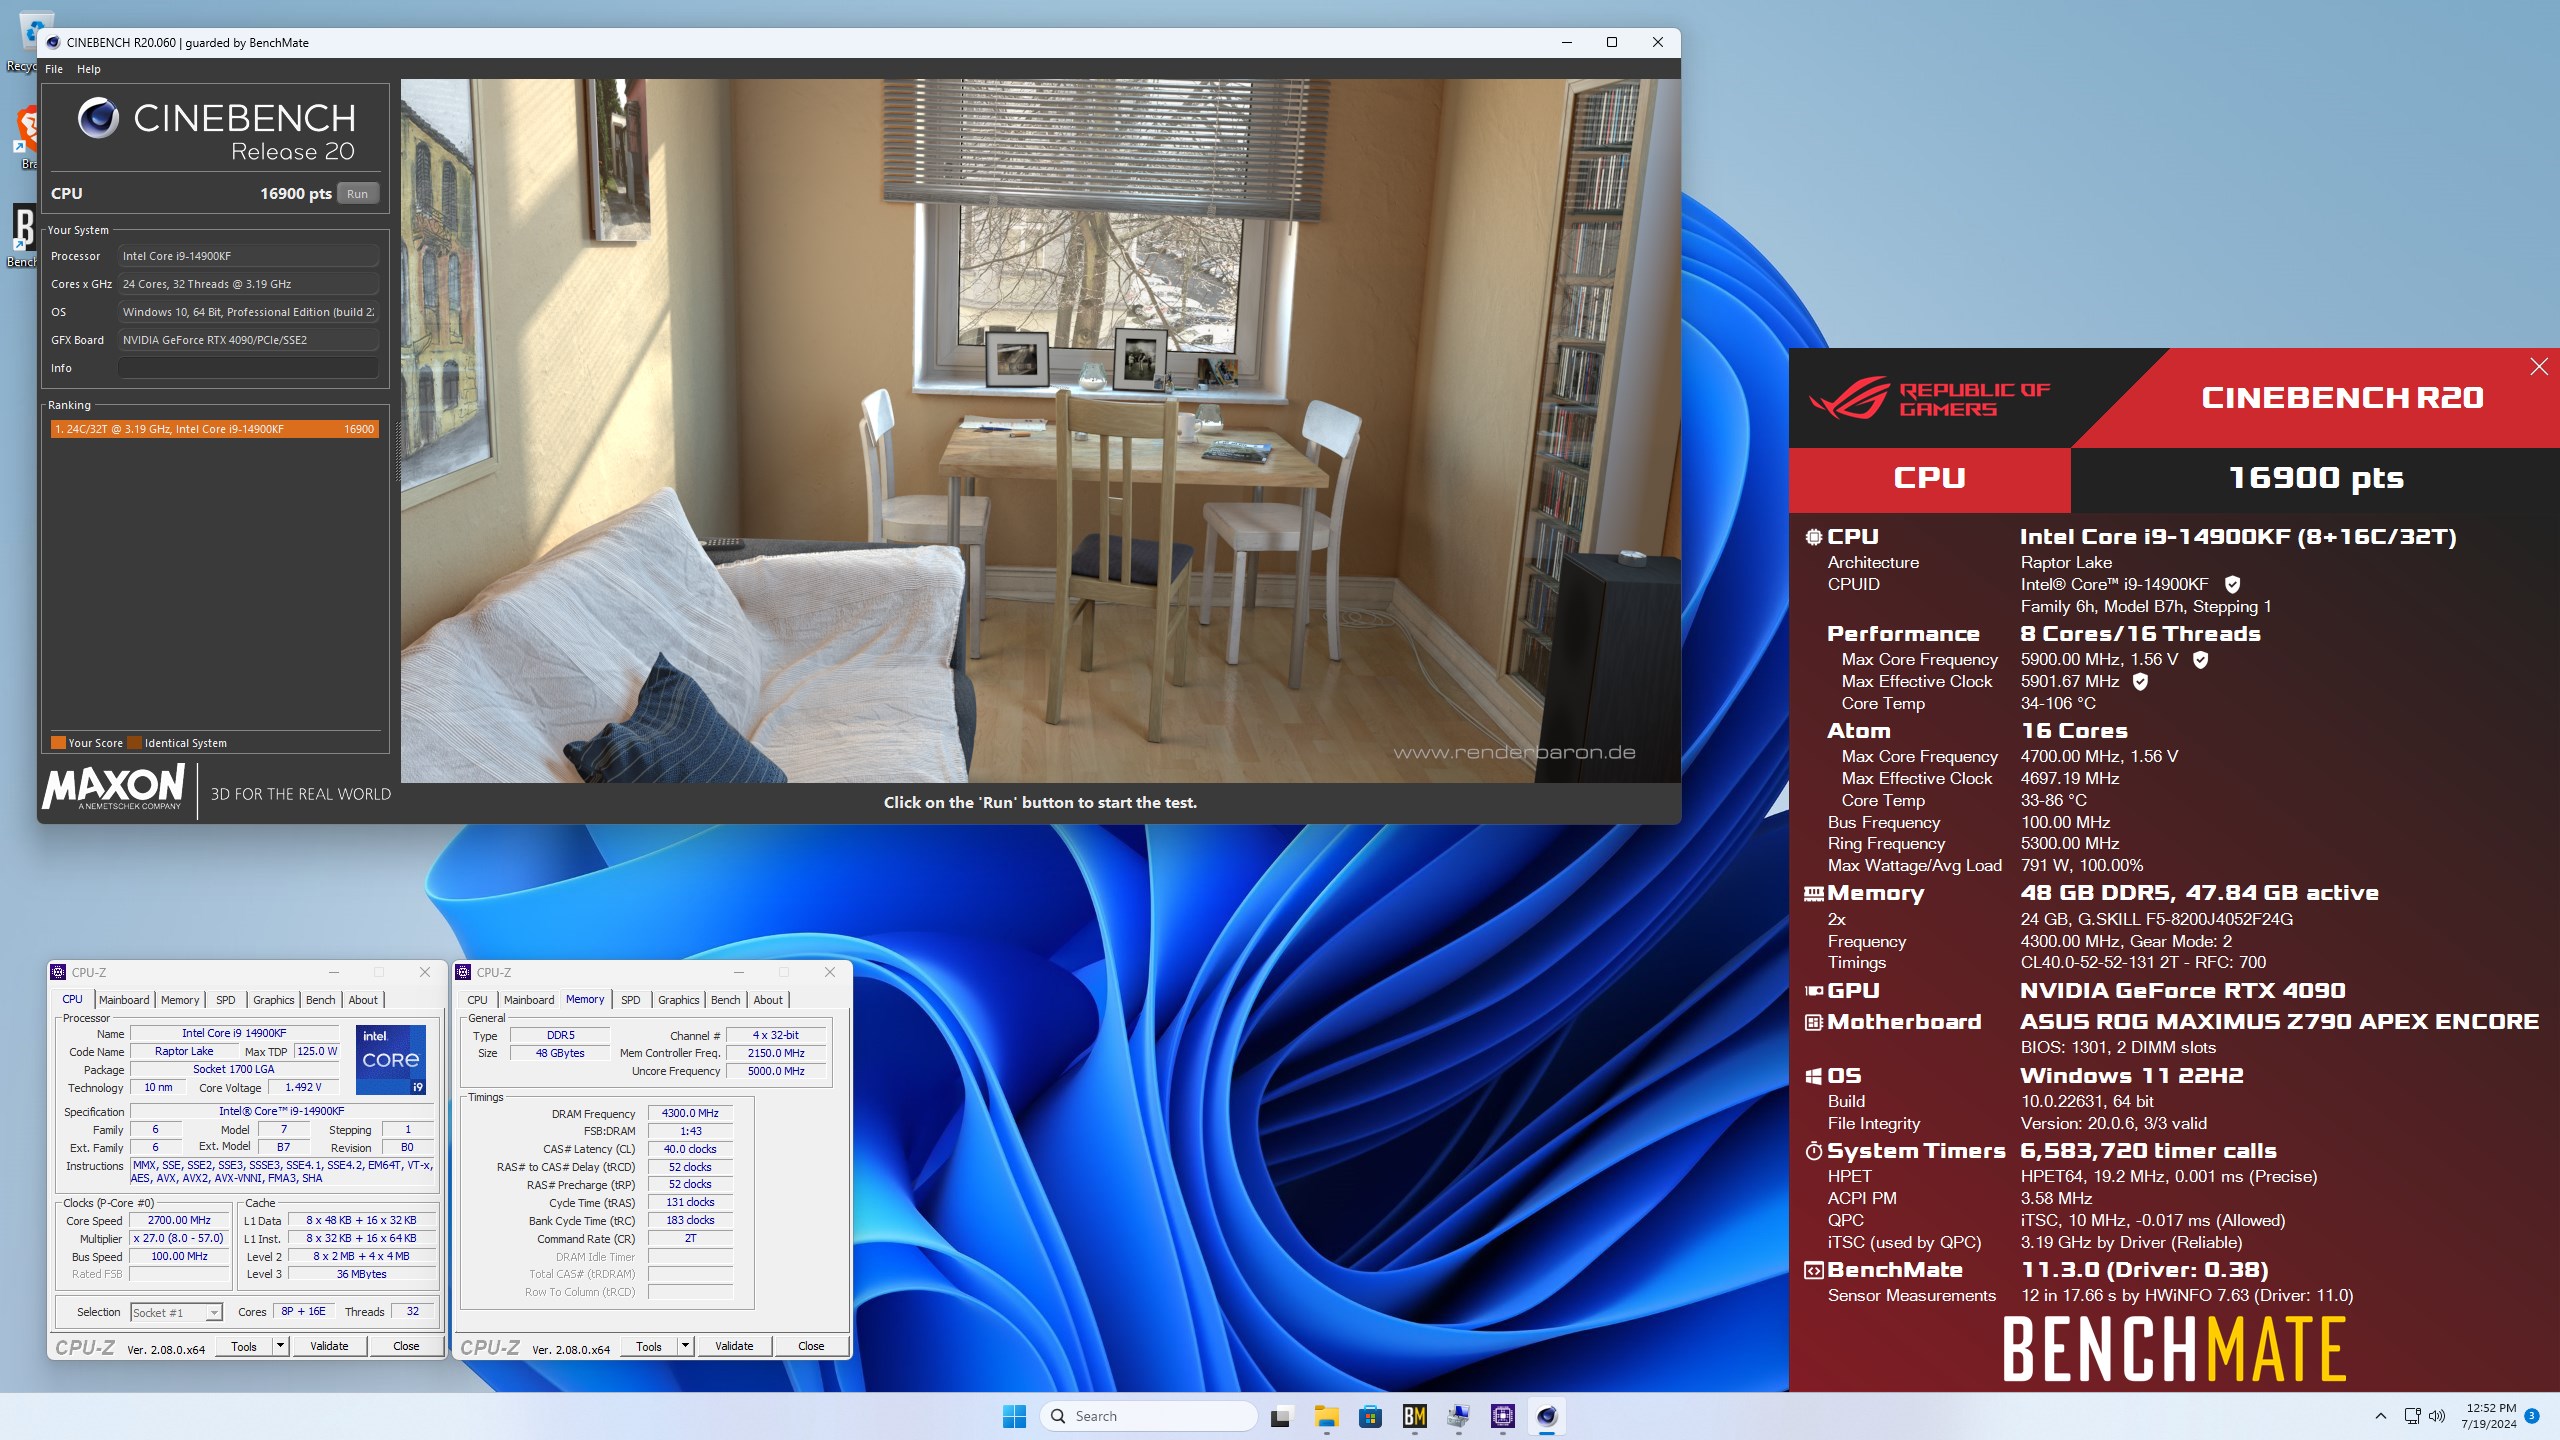The image size is (2560, 1440).
Task: Click the first CPU-Z window title icon
Action: [58, 972]
